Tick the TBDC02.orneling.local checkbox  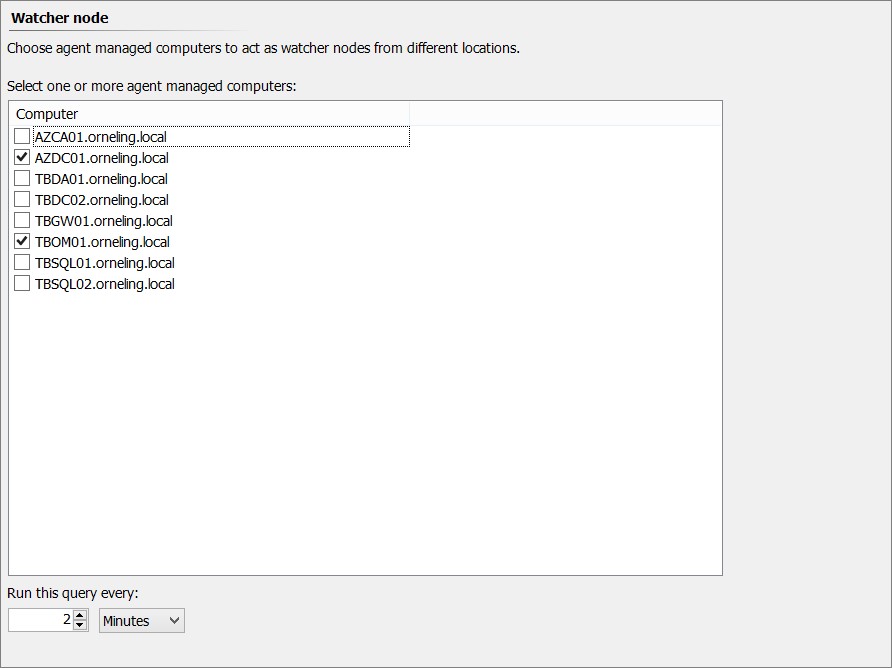click(x=22, y=199)
